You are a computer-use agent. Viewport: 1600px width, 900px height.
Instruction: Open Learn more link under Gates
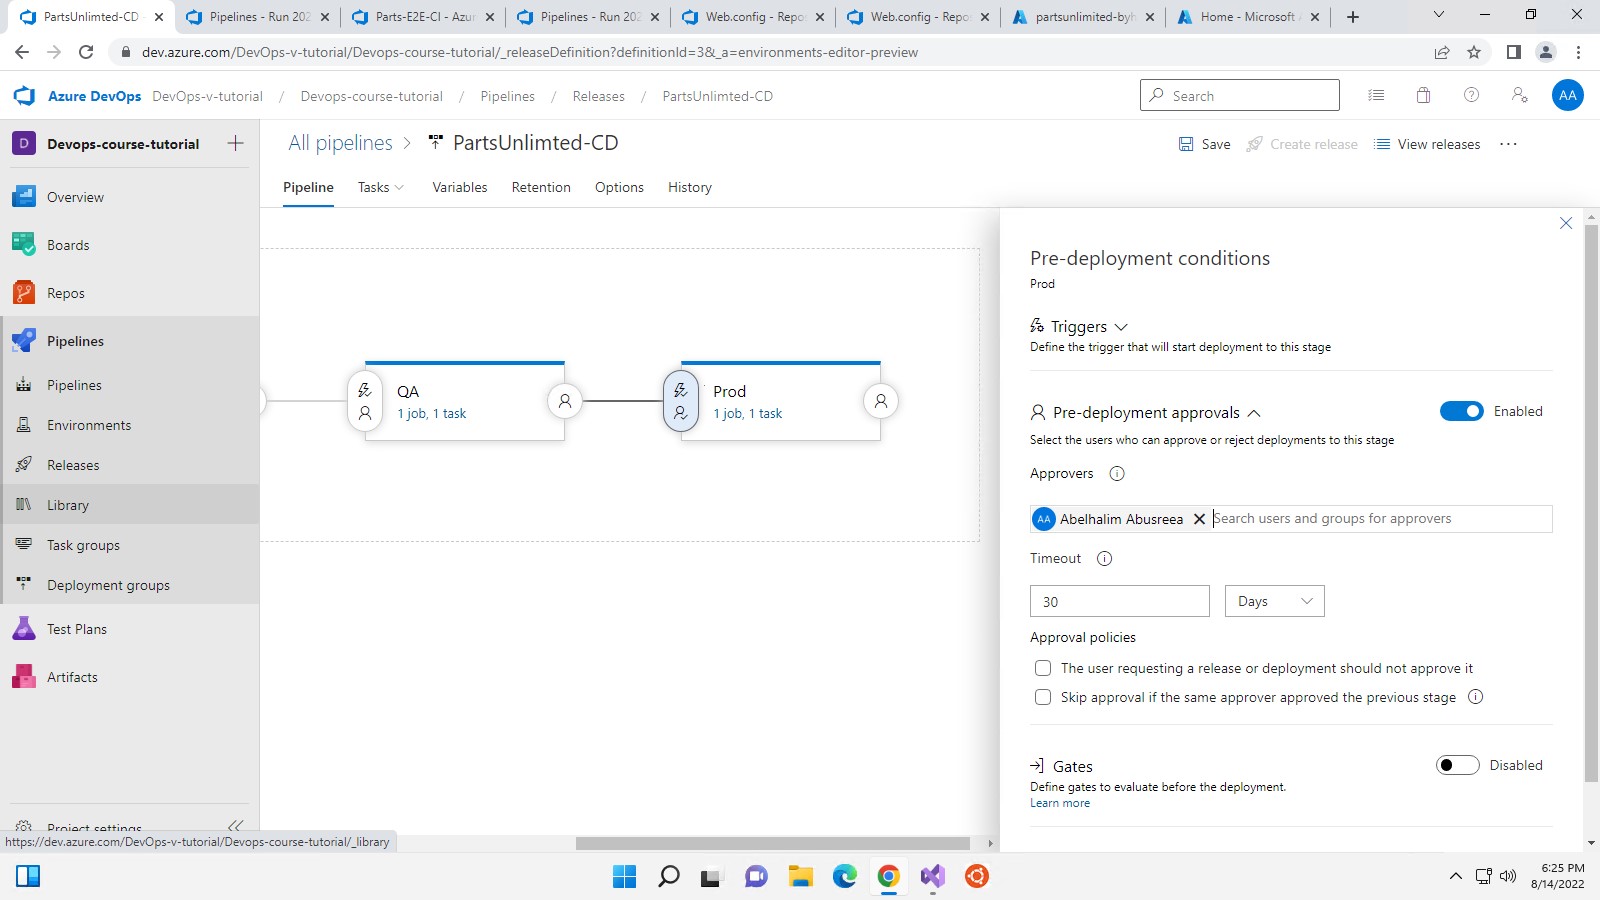pyautogui.click(x=1060, y=803)
